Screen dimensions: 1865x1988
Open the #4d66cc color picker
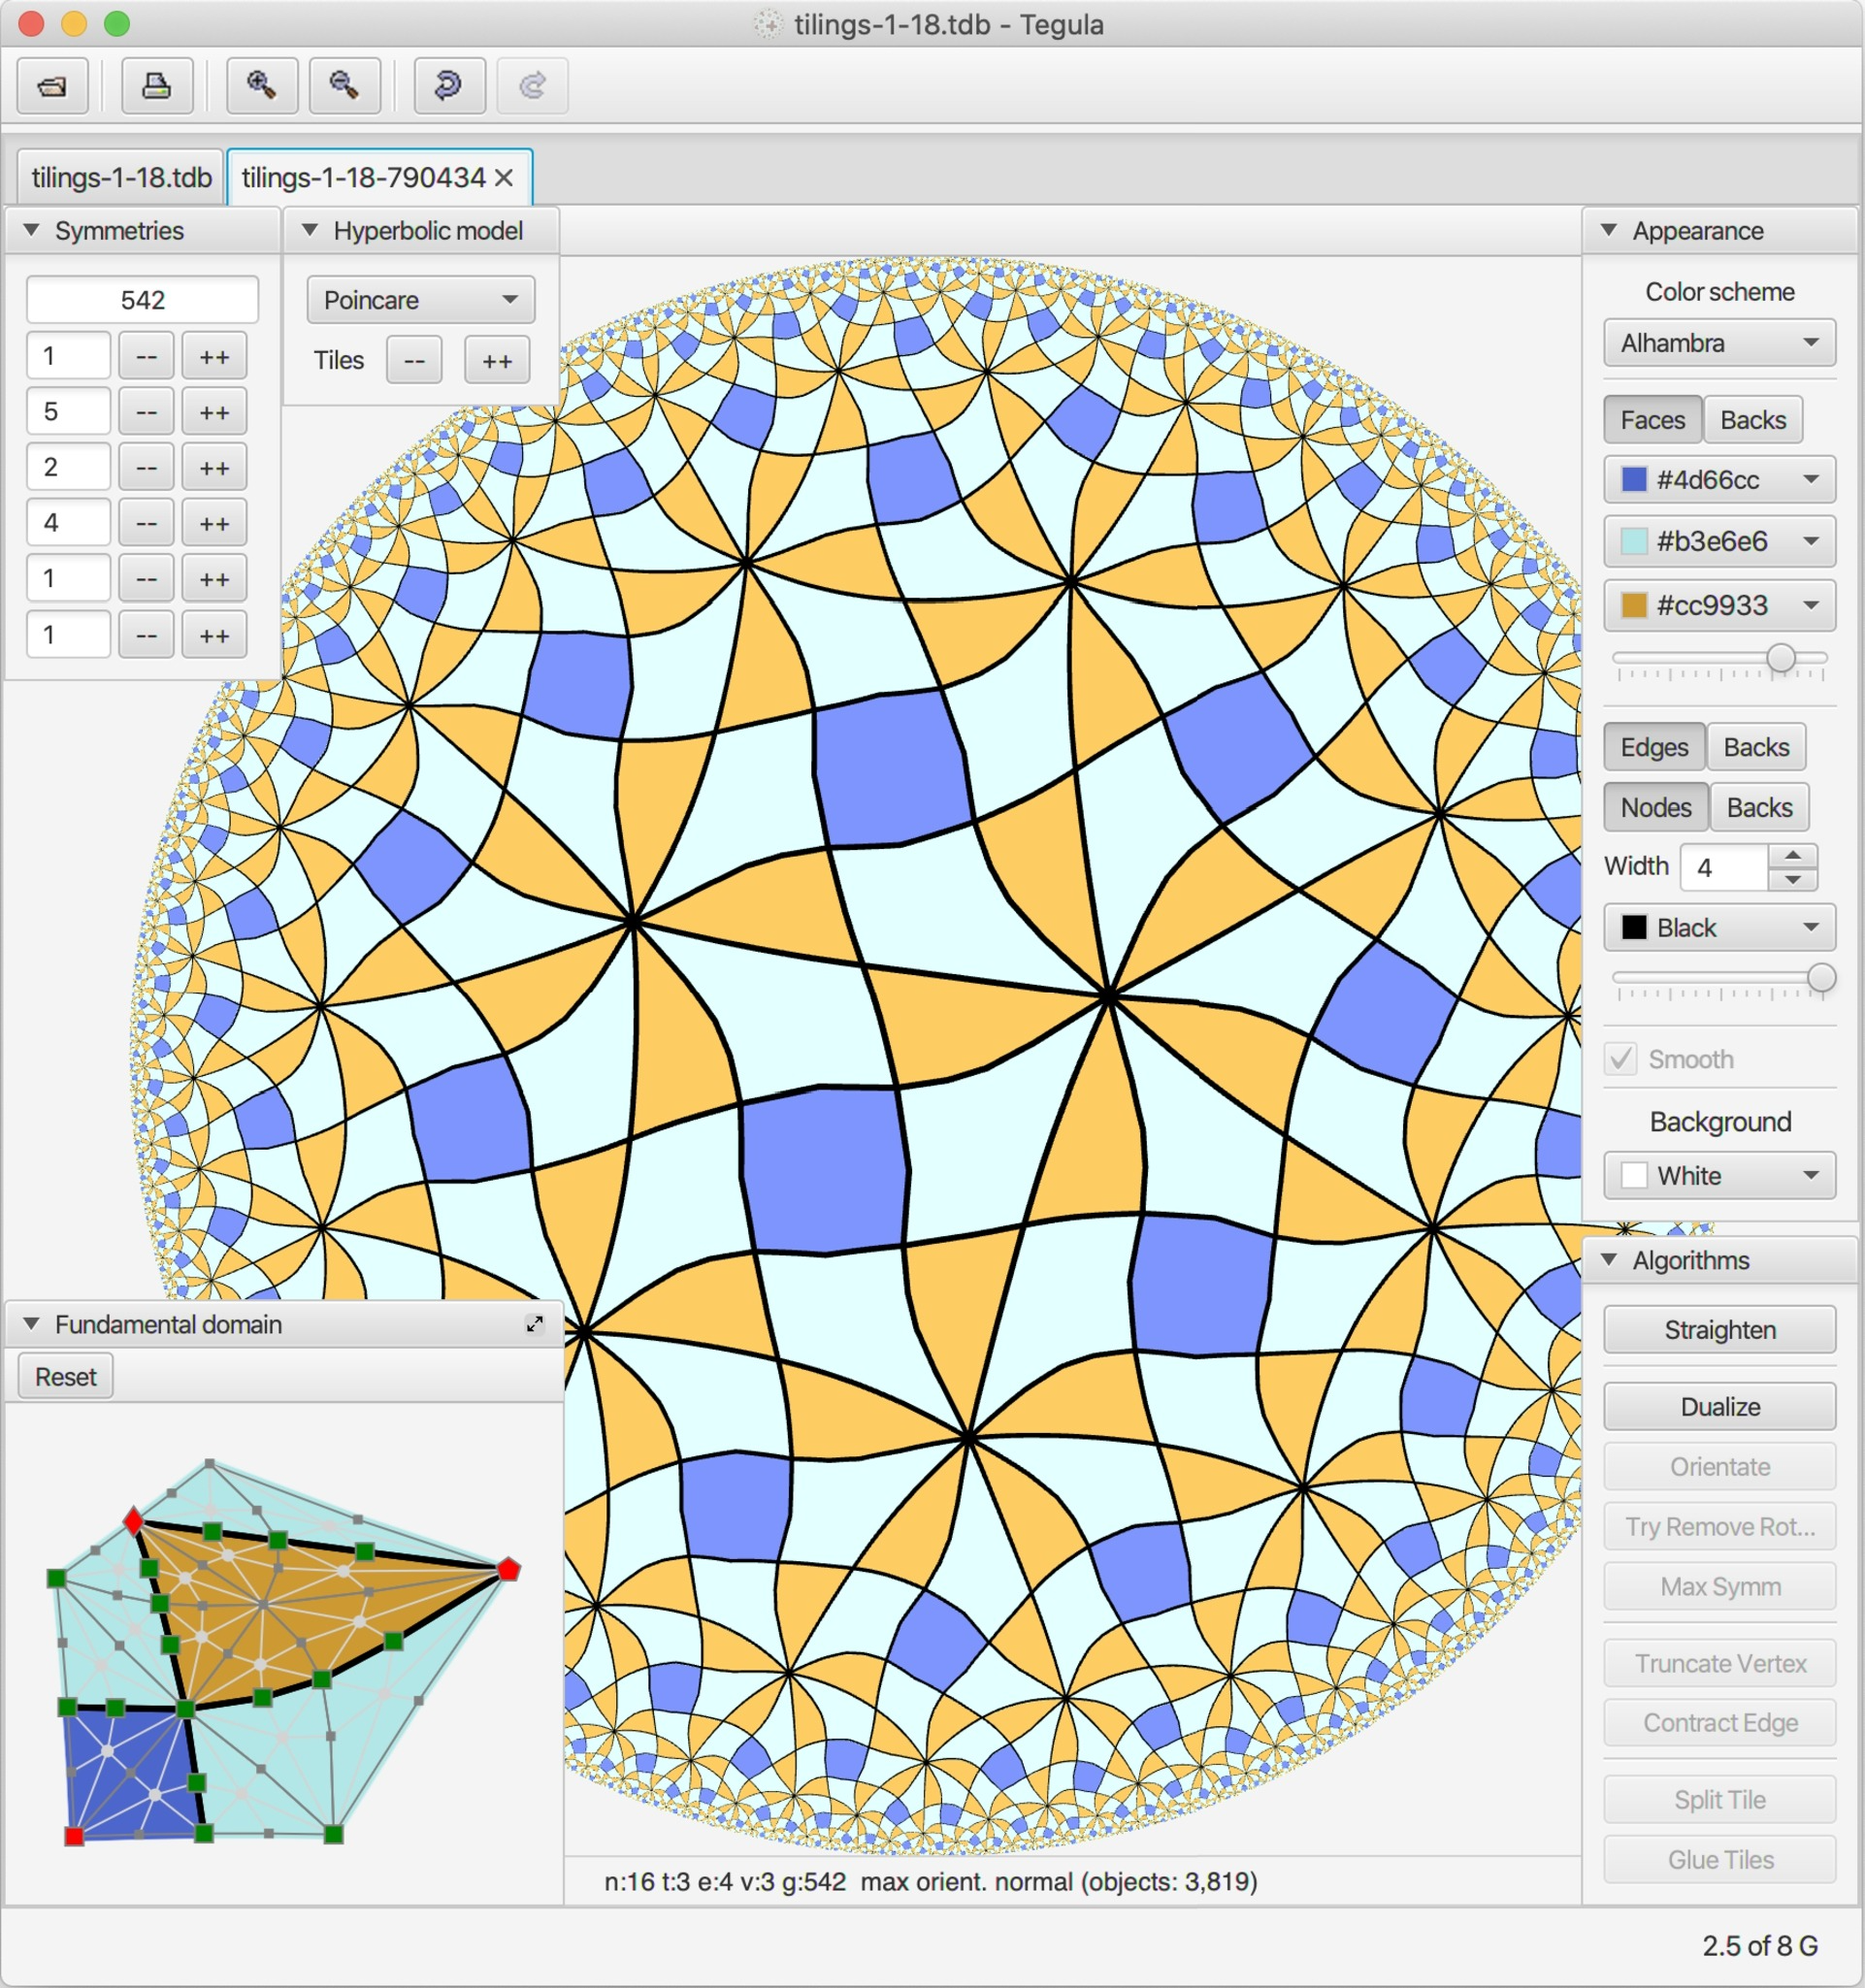pos(1719,480)
